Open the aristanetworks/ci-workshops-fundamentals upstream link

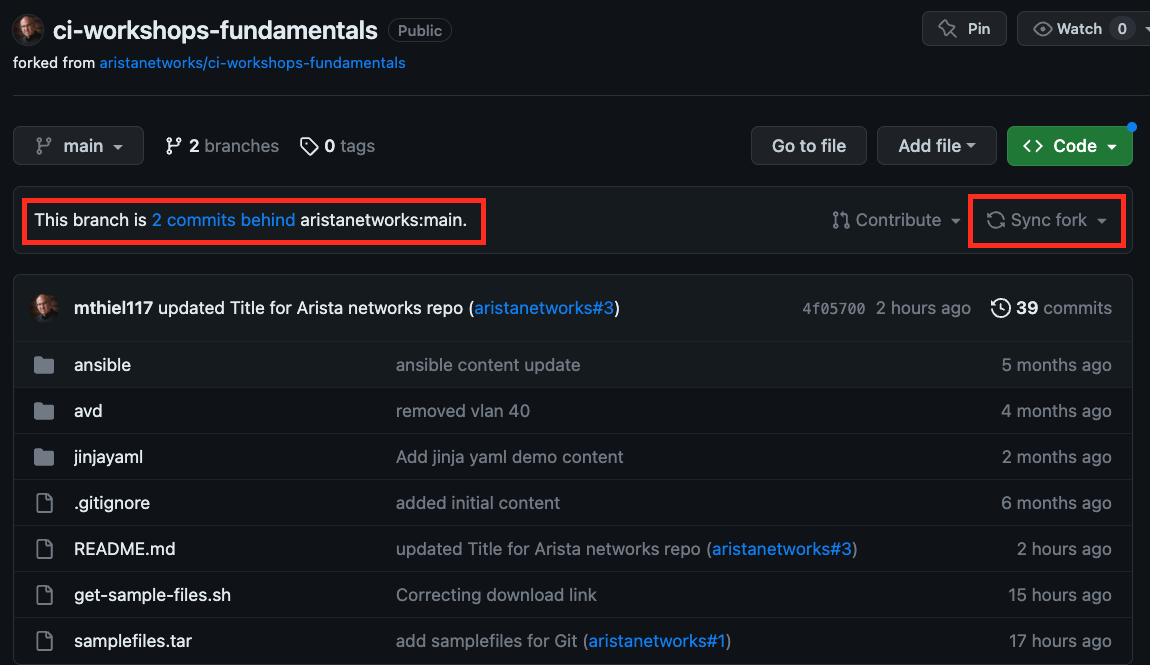(x=252, y=62)
